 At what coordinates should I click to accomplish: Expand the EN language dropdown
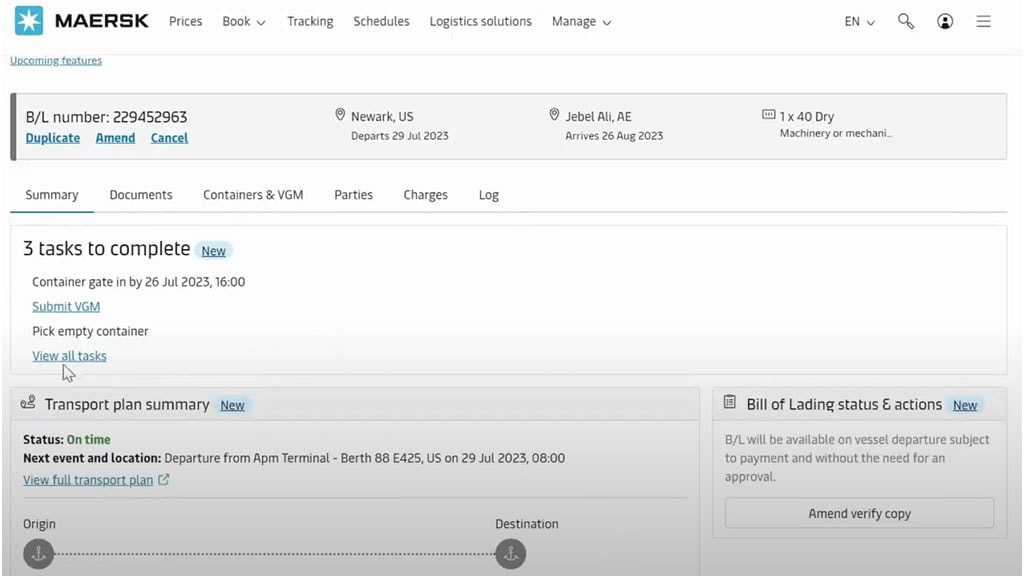pos(859,21)
